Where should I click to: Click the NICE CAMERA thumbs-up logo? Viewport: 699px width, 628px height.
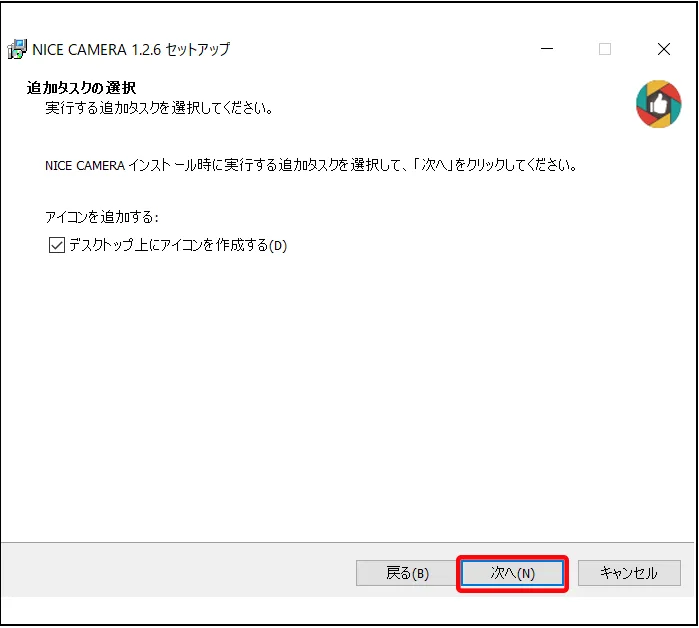click(x=658, y=104)
